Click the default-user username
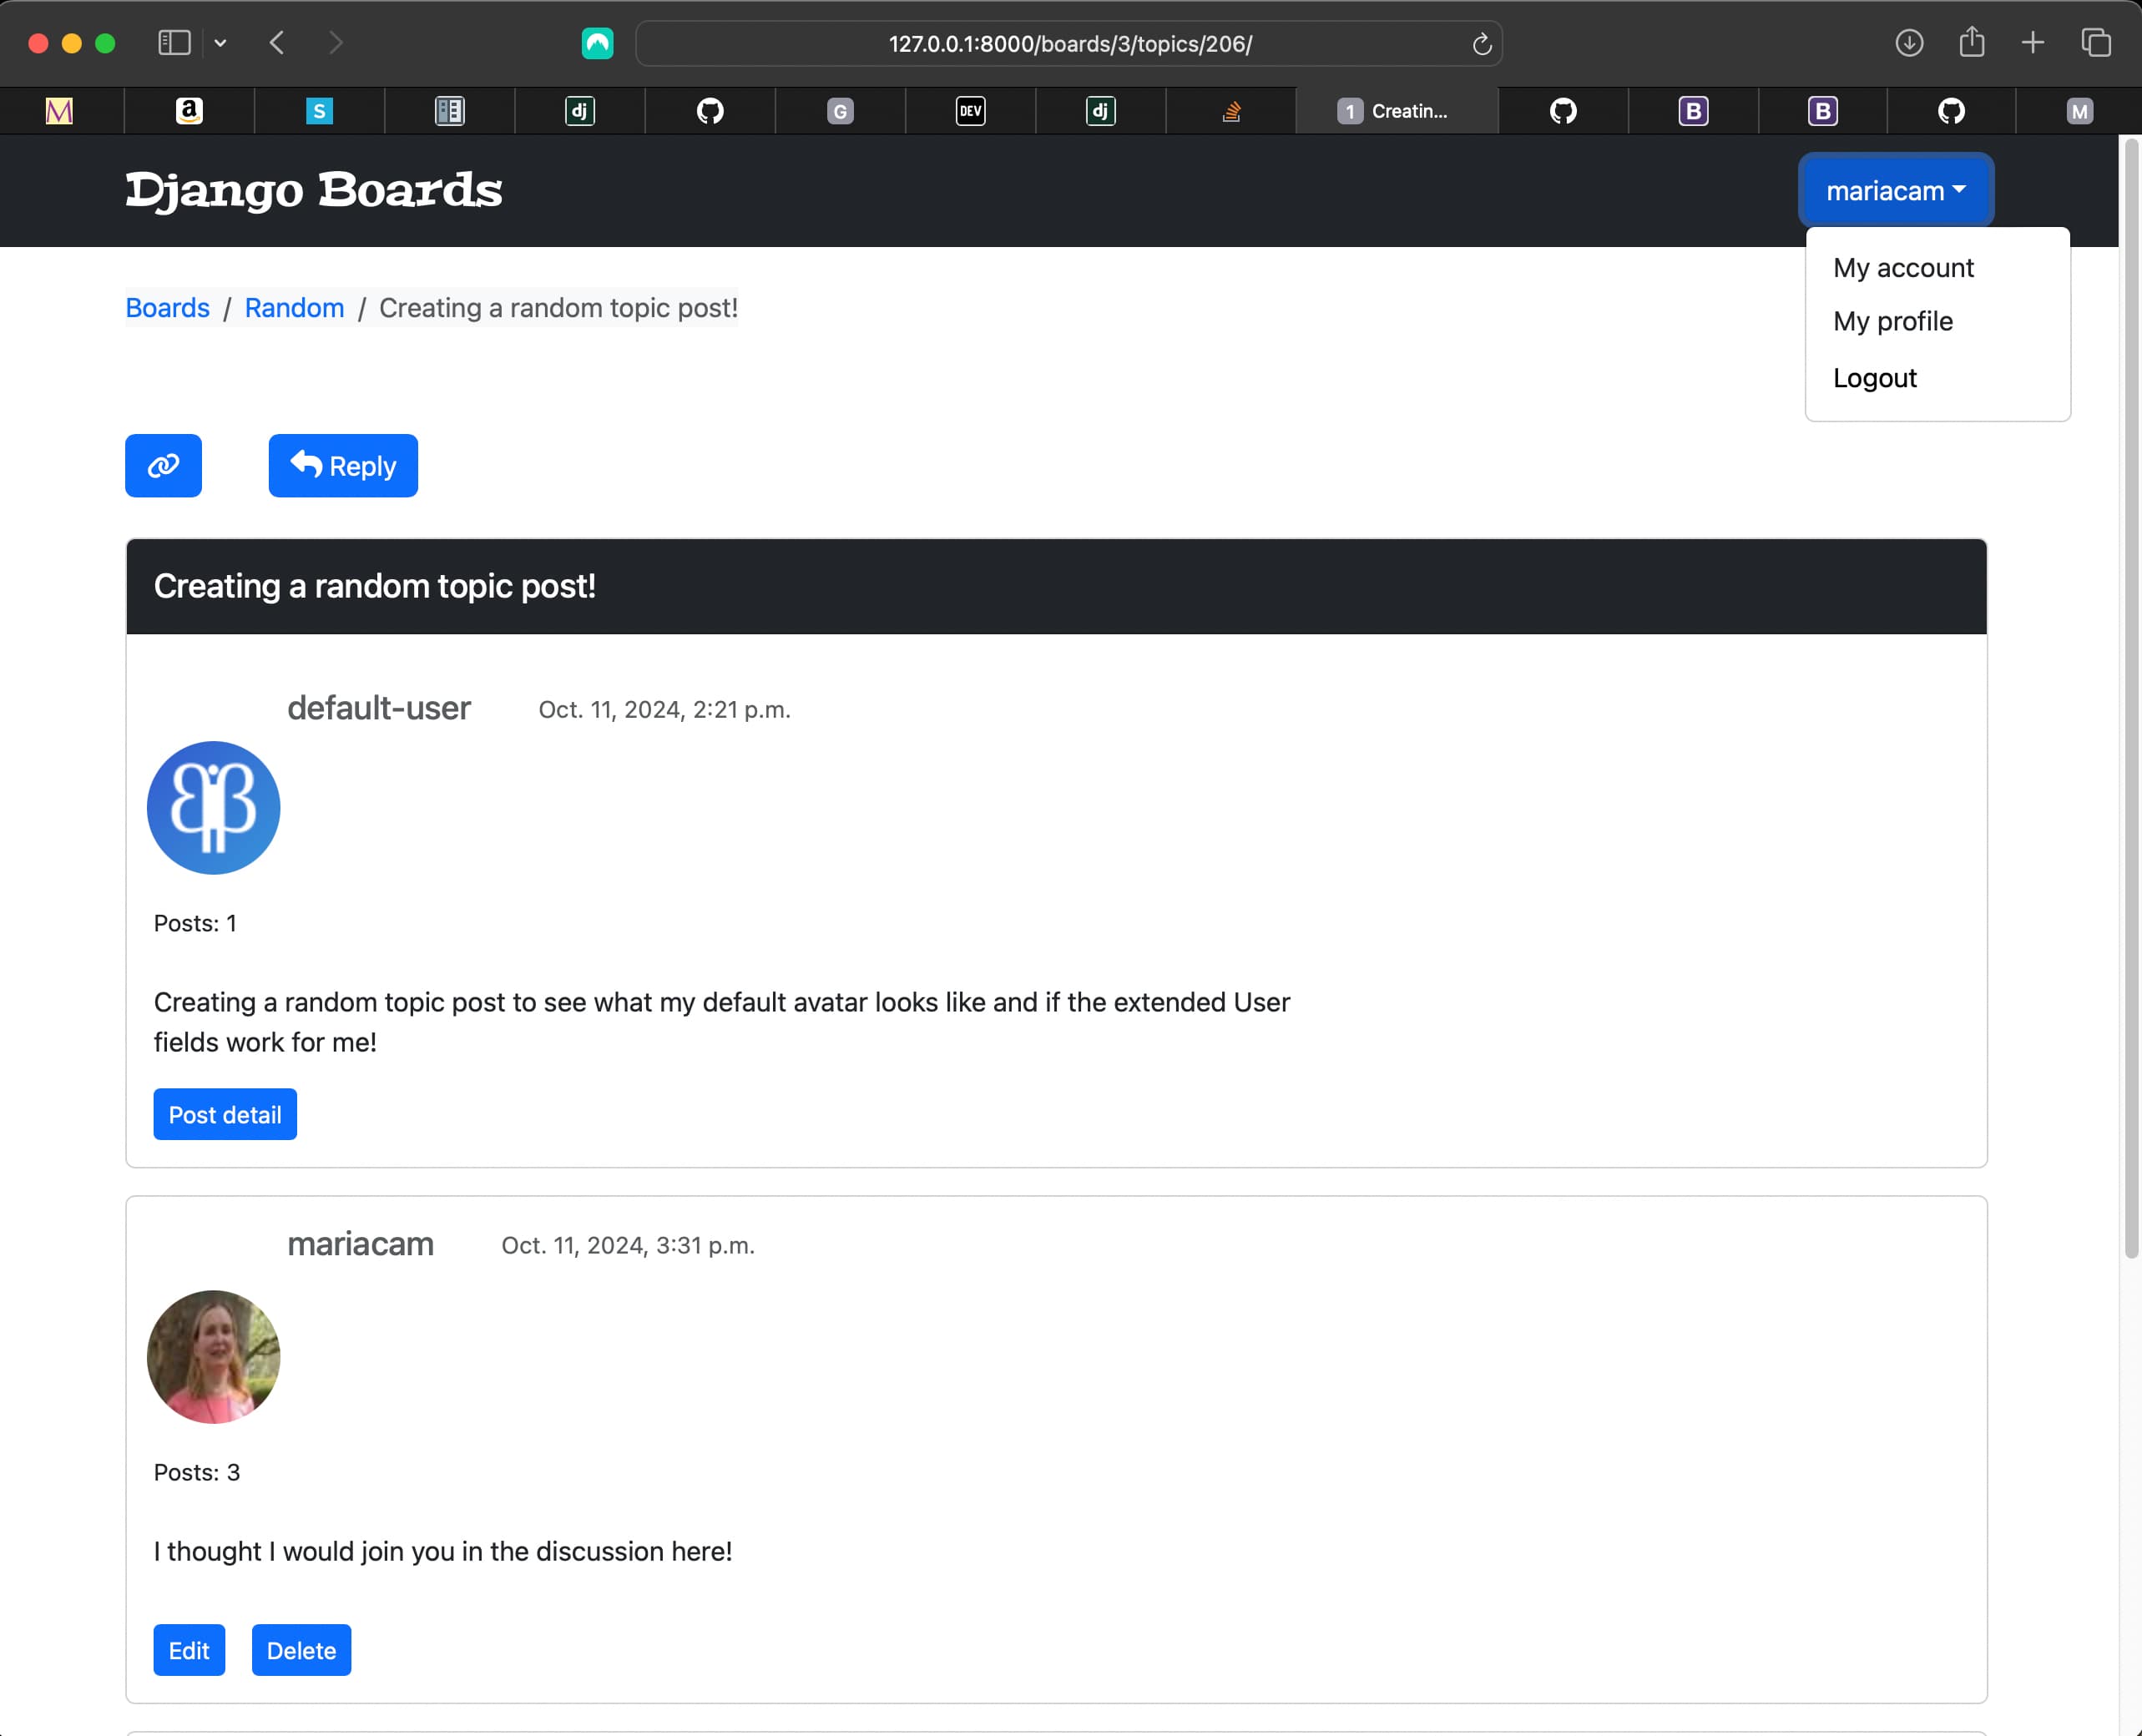Screen dimensions: 2142x1736 (379, 708)
